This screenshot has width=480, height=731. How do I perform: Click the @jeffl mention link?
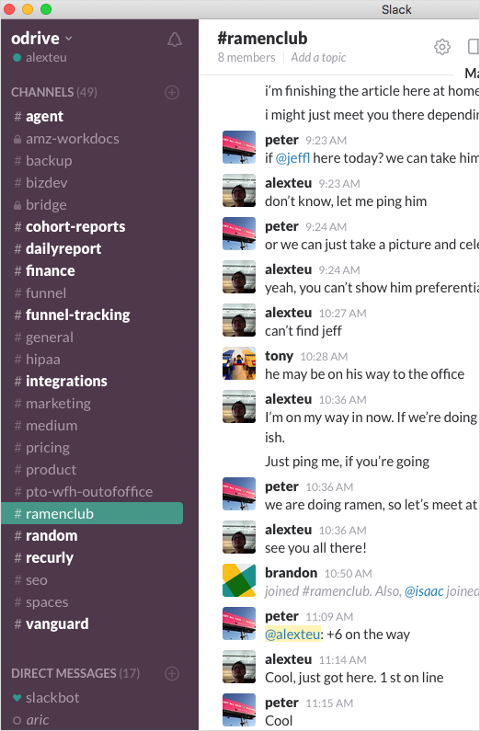tap(293, 159)
